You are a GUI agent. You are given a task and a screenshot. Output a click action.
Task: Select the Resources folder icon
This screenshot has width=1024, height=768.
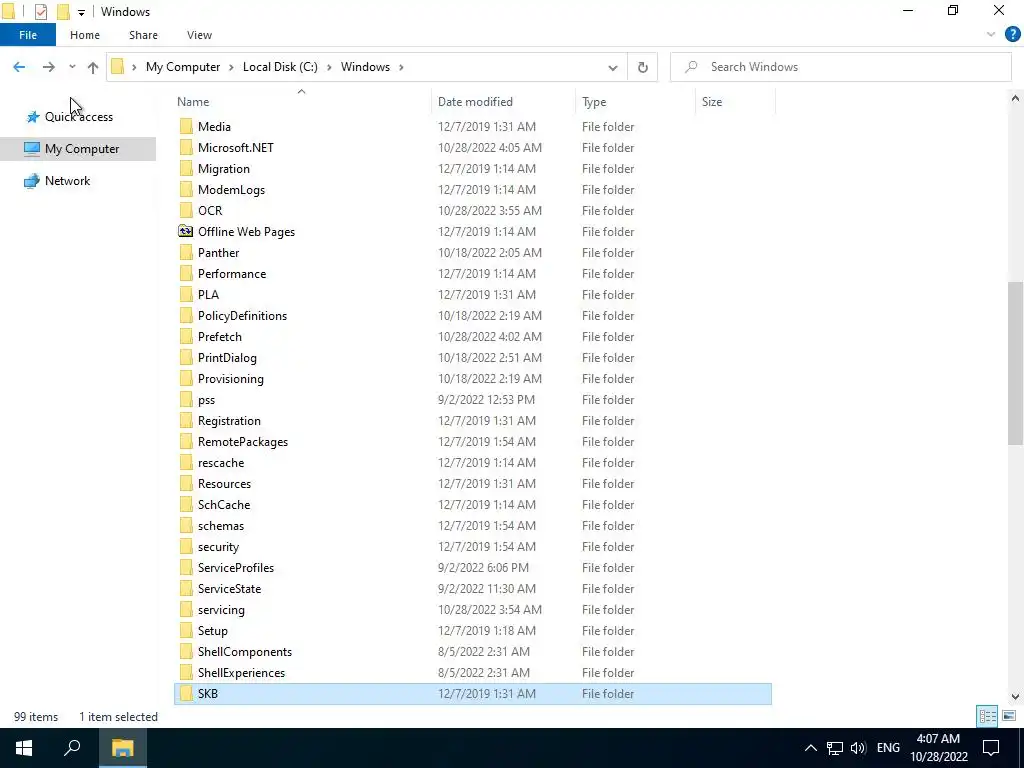186,484
